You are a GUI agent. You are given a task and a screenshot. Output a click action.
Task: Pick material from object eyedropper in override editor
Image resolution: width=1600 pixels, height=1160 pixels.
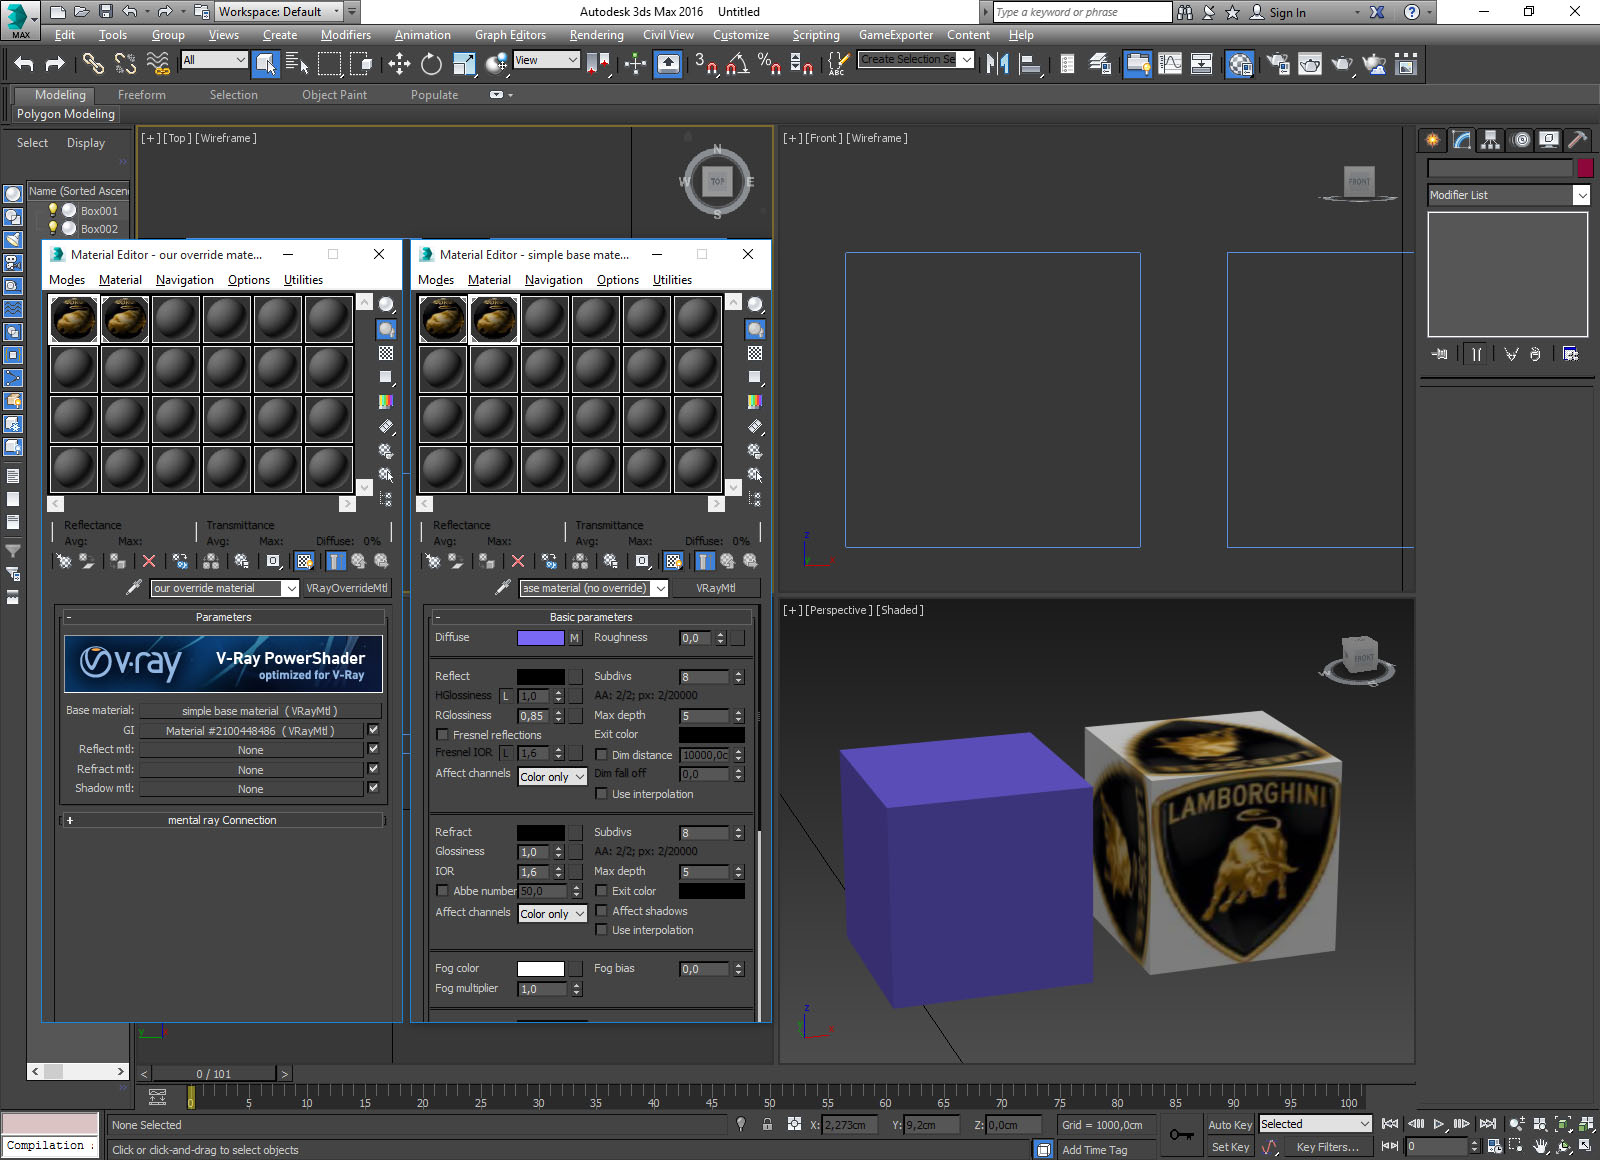(x=134, y=588)
